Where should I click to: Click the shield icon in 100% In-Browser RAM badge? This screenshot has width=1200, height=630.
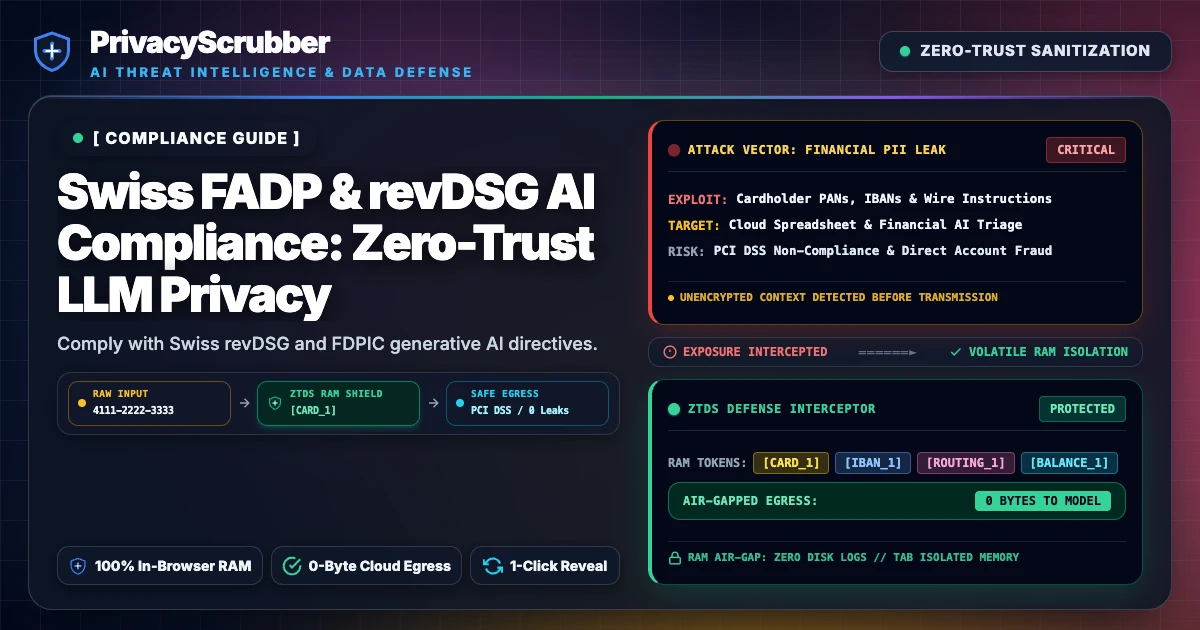(78, 566)
